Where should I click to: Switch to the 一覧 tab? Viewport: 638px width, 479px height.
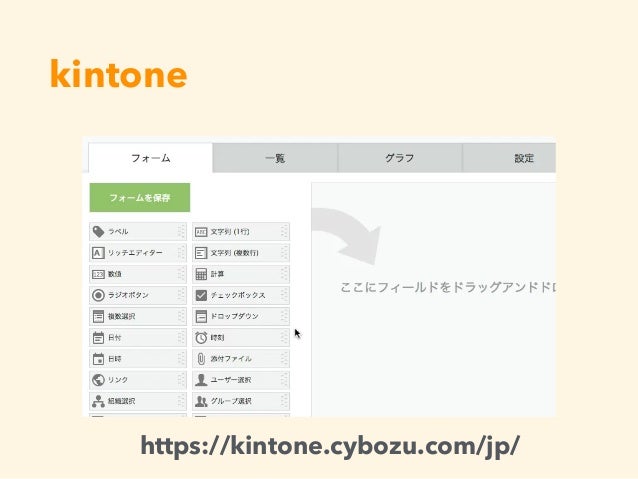click(275, 158)
